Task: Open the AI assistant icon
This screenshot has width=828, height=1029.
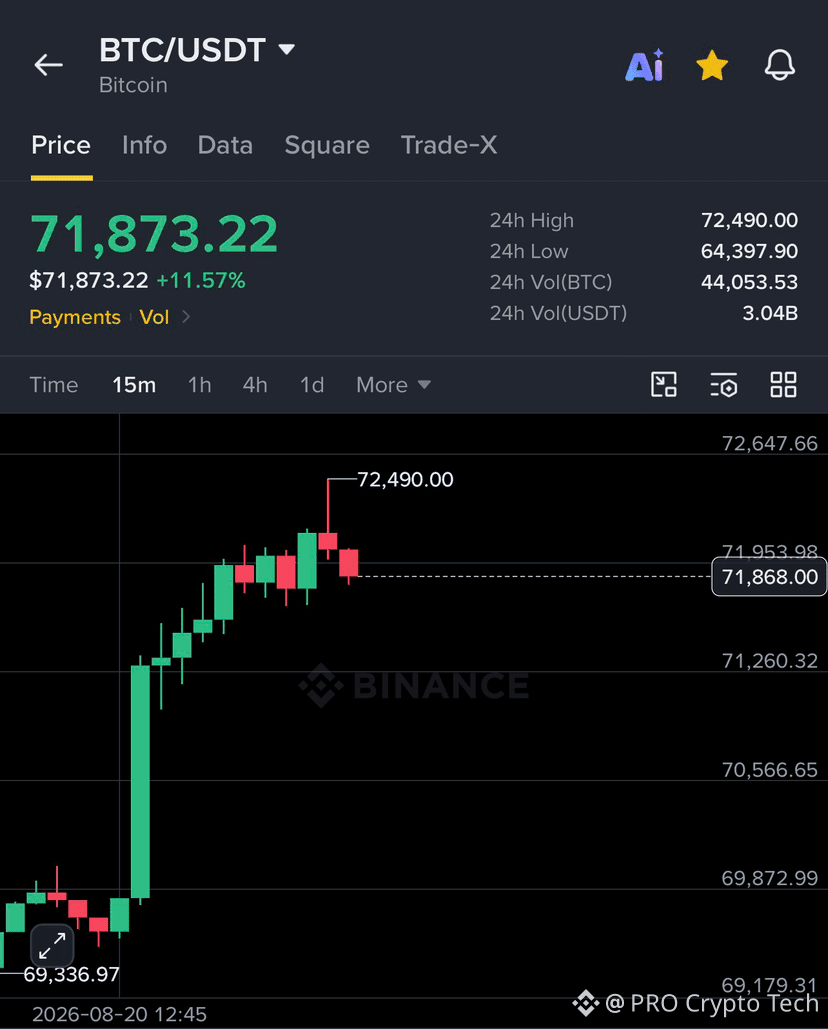Action: (644, 65)
